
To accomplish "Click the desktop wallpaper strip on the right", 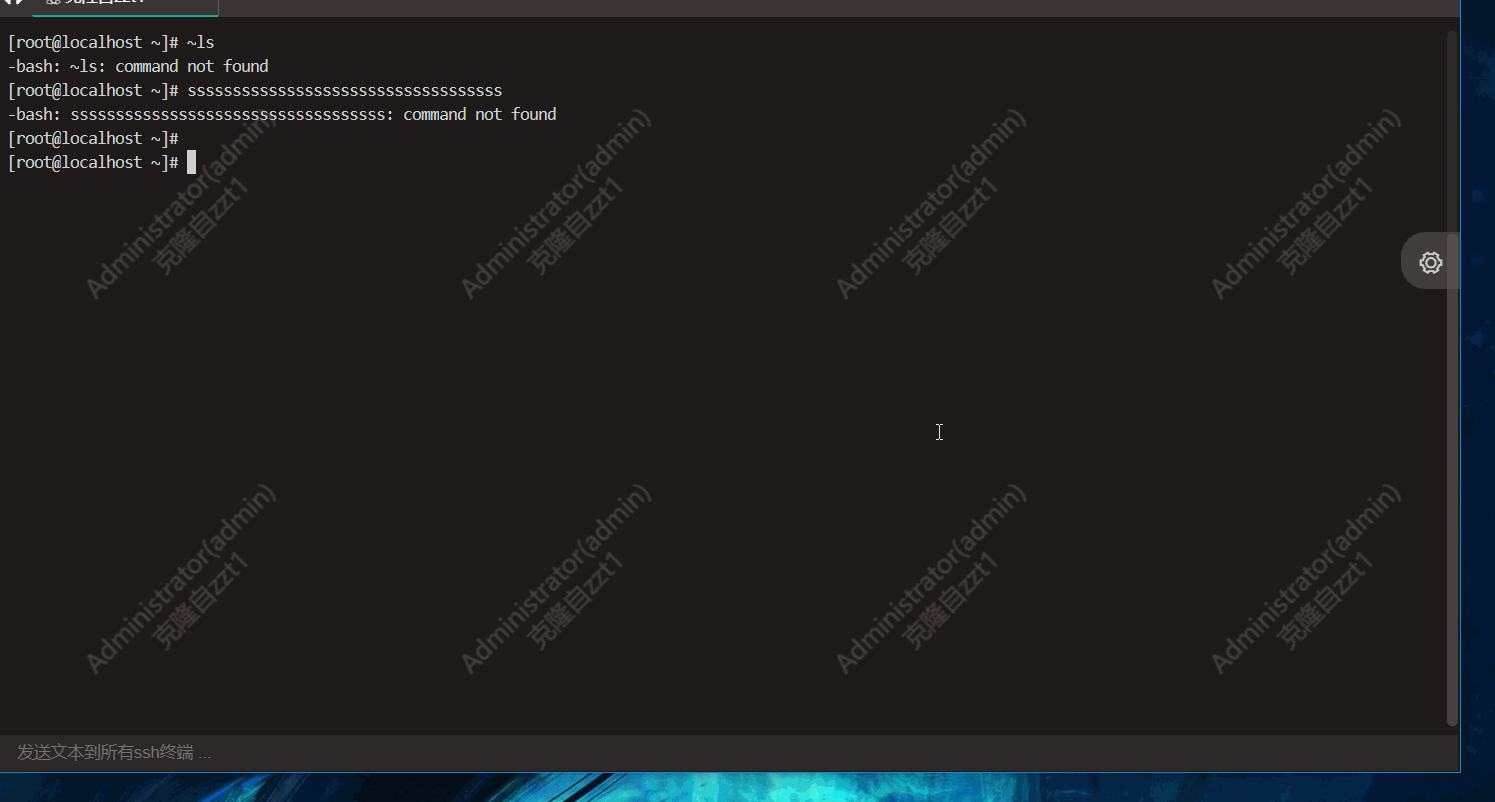I will click(1480, 400).
